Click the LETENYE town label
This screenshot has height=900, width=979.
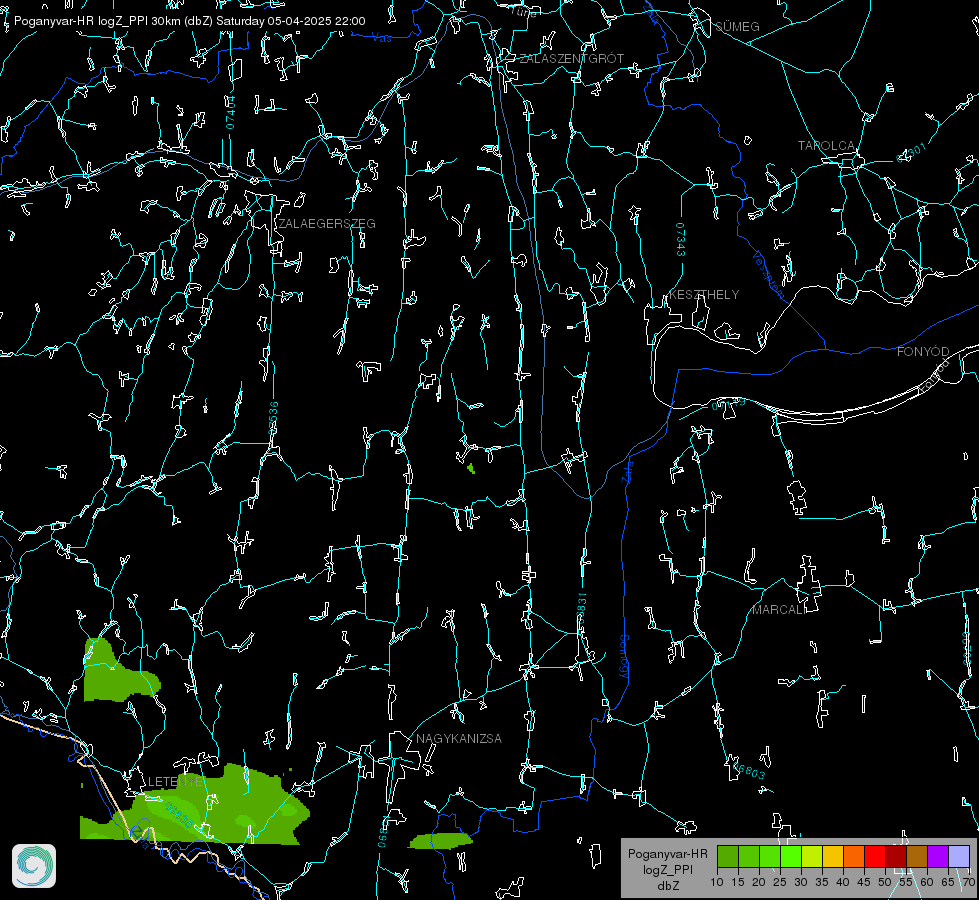coord(175,781)
